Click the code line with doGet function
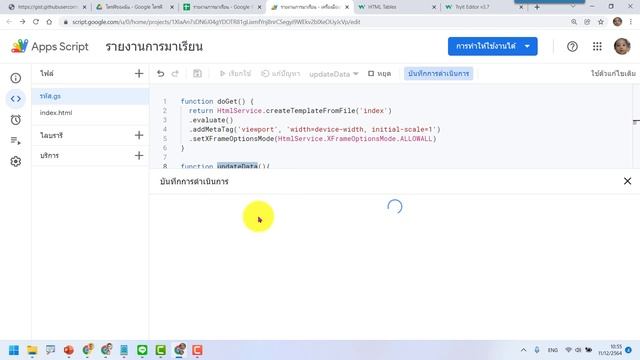 coord(217,101)
